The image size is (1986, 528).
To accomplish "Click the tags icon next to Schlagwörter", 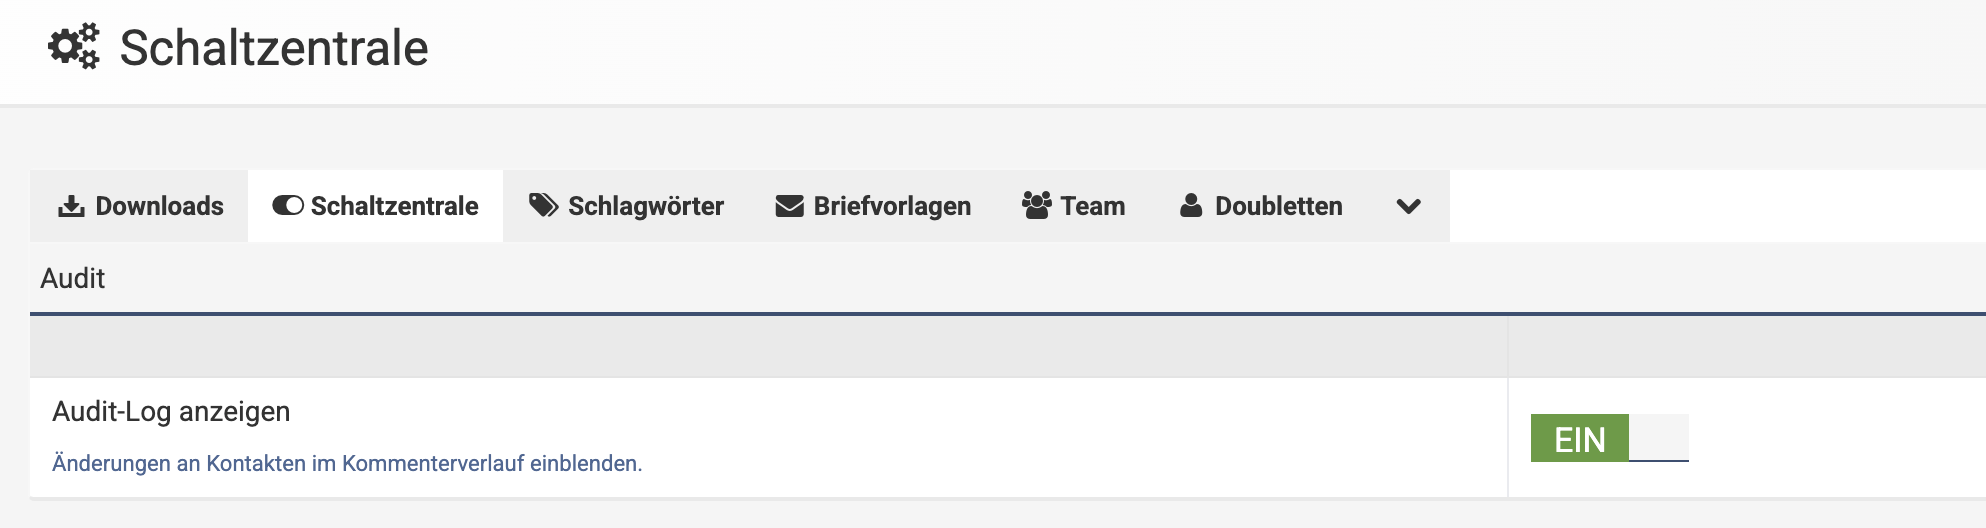I will tap(543, 206).
